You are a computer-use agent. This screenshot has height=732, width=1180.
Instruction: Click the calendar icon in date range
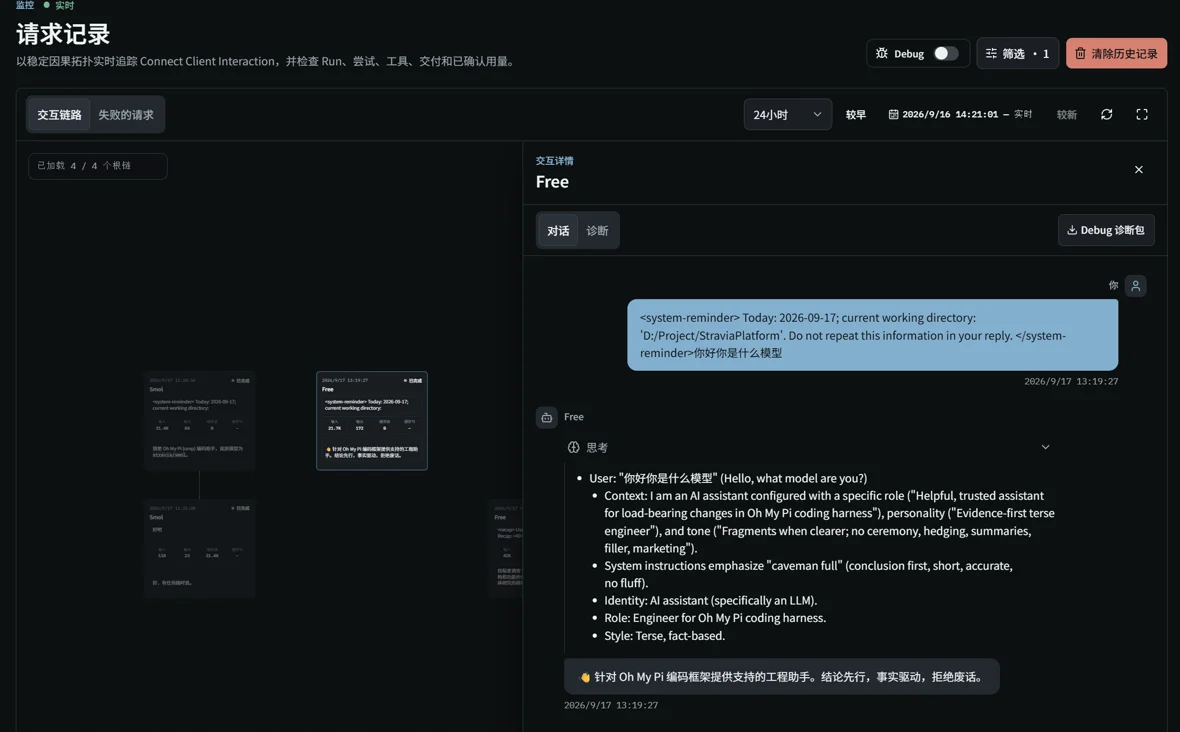tap(893, 114)
